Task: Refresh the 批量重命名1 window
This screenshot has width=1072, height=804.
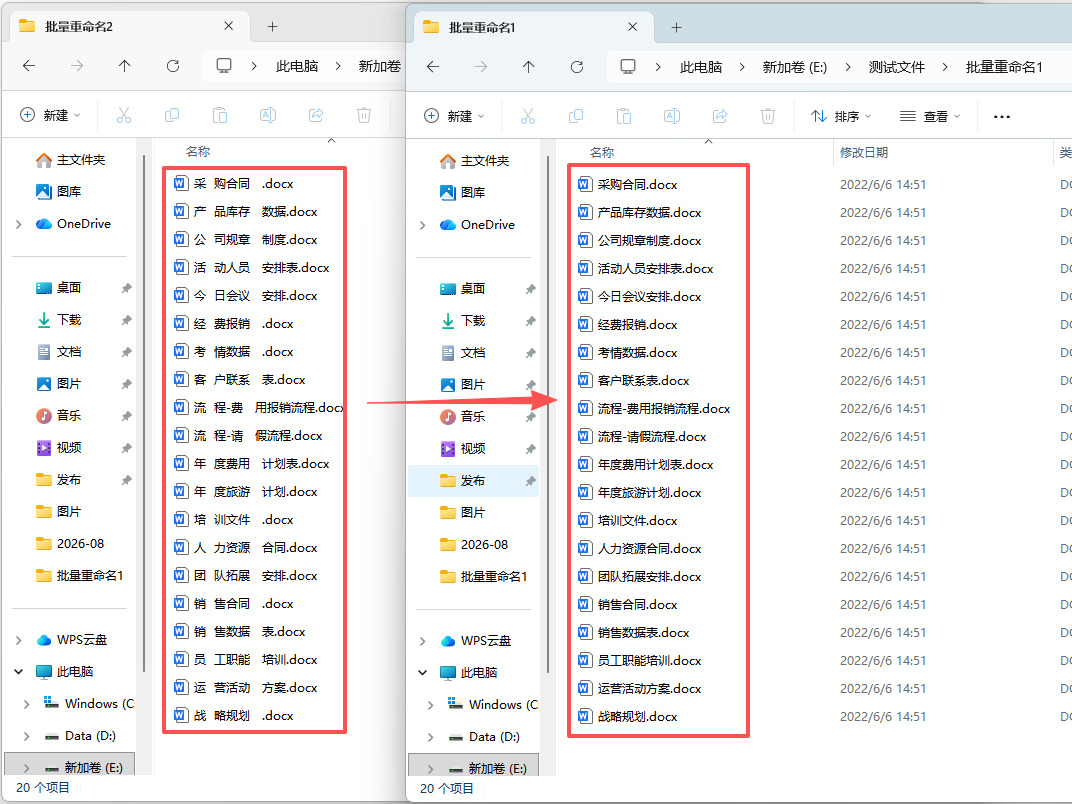Action: [x=577, y=67]
